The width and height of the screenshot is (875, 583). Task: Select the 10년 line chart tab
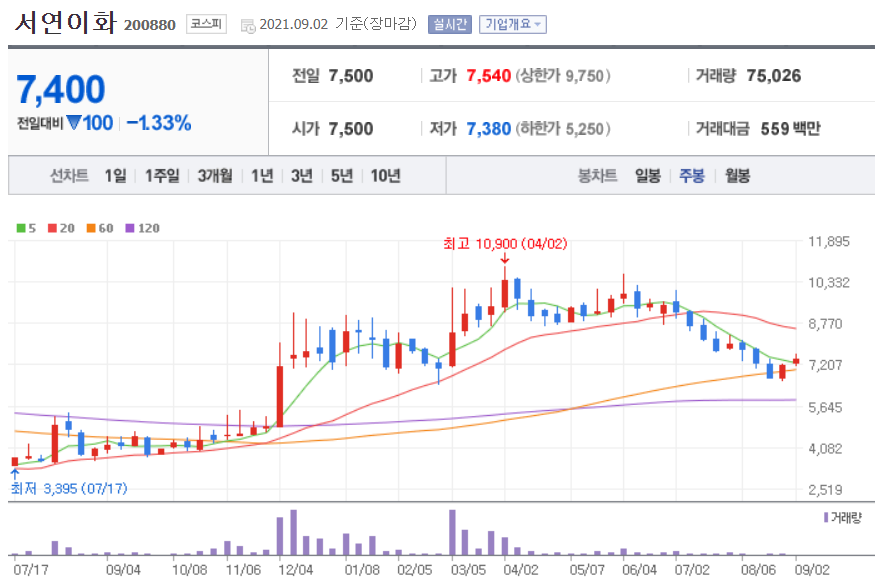click(x=386, y=176)
